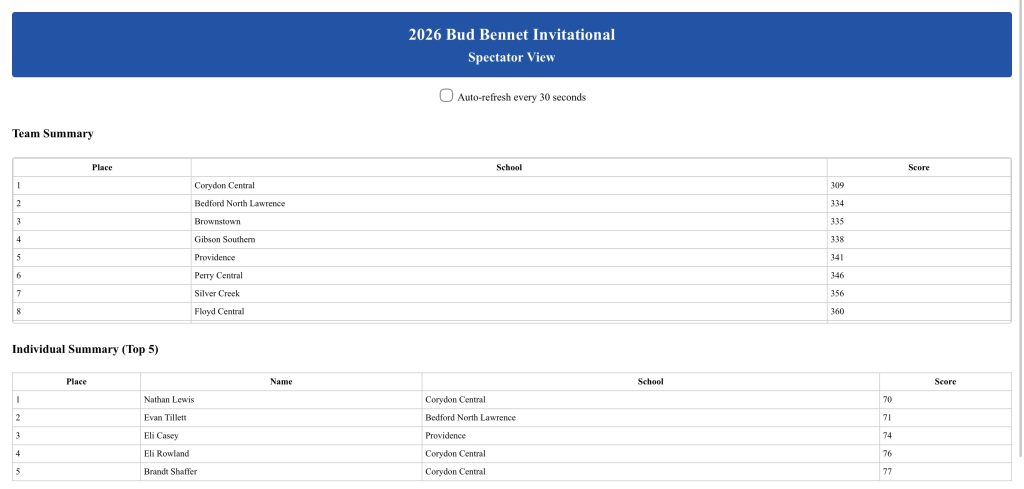The image size is (1024, 489).
Task: Click the Score column header in Team Summary
Action: click(918, 168)
